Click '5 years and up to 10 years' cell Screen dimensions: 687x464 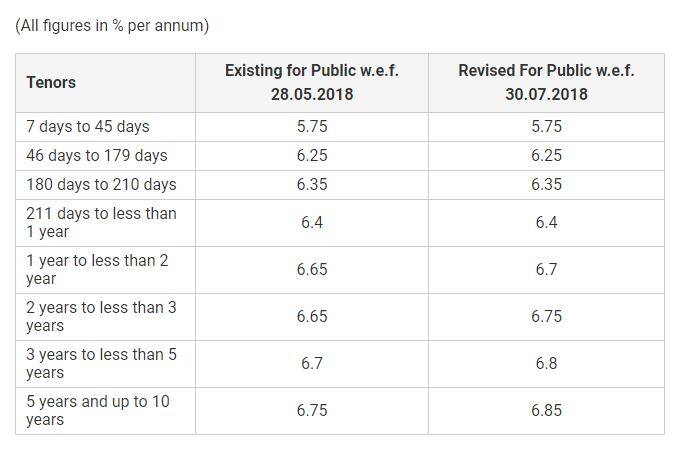(98, 411)
